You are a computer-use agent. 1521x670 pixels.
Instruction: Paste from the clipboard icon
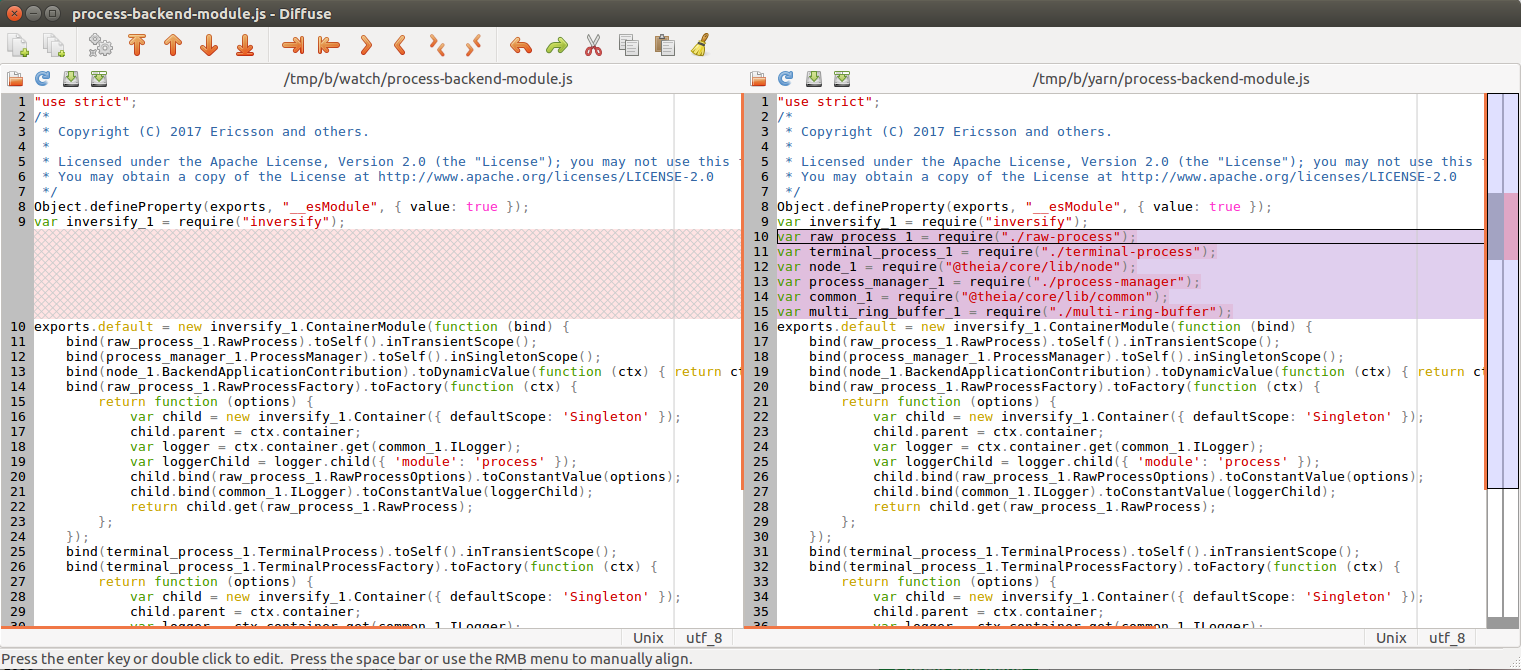point(664,45)
